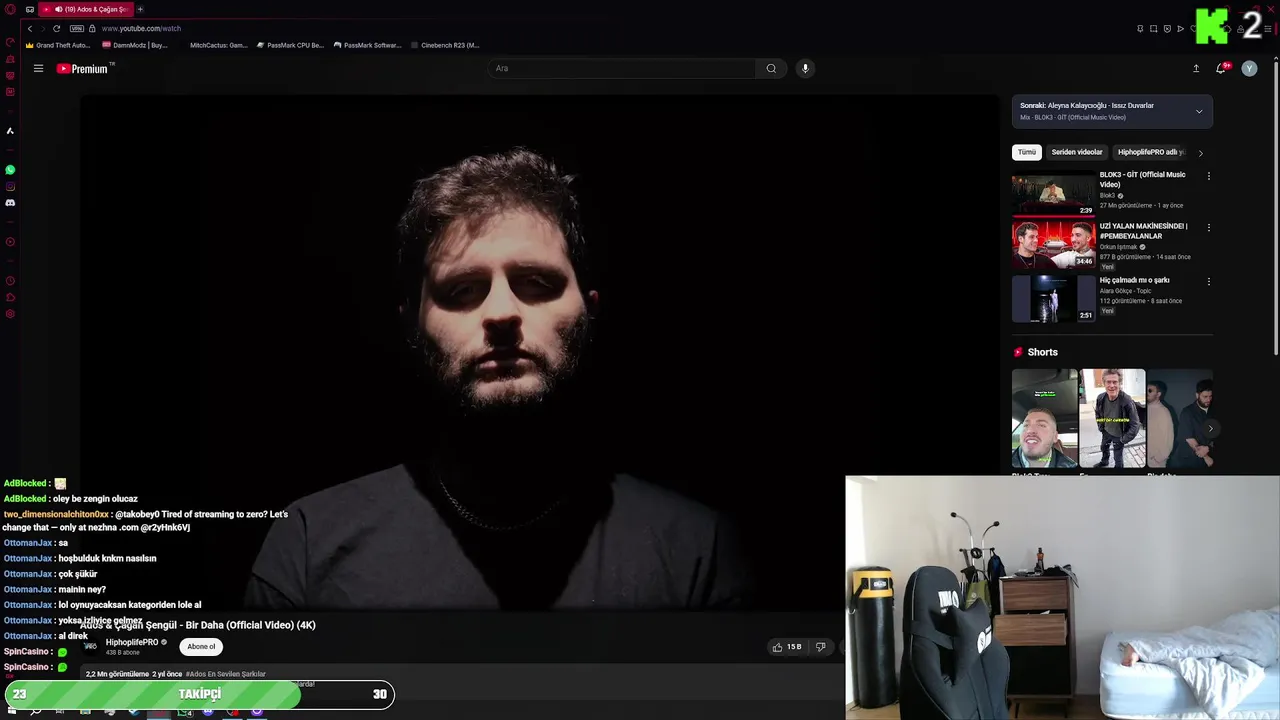Open Aria AI in the Opera sidebar
Screen dimensions: 1280x720
pos(10,131)
